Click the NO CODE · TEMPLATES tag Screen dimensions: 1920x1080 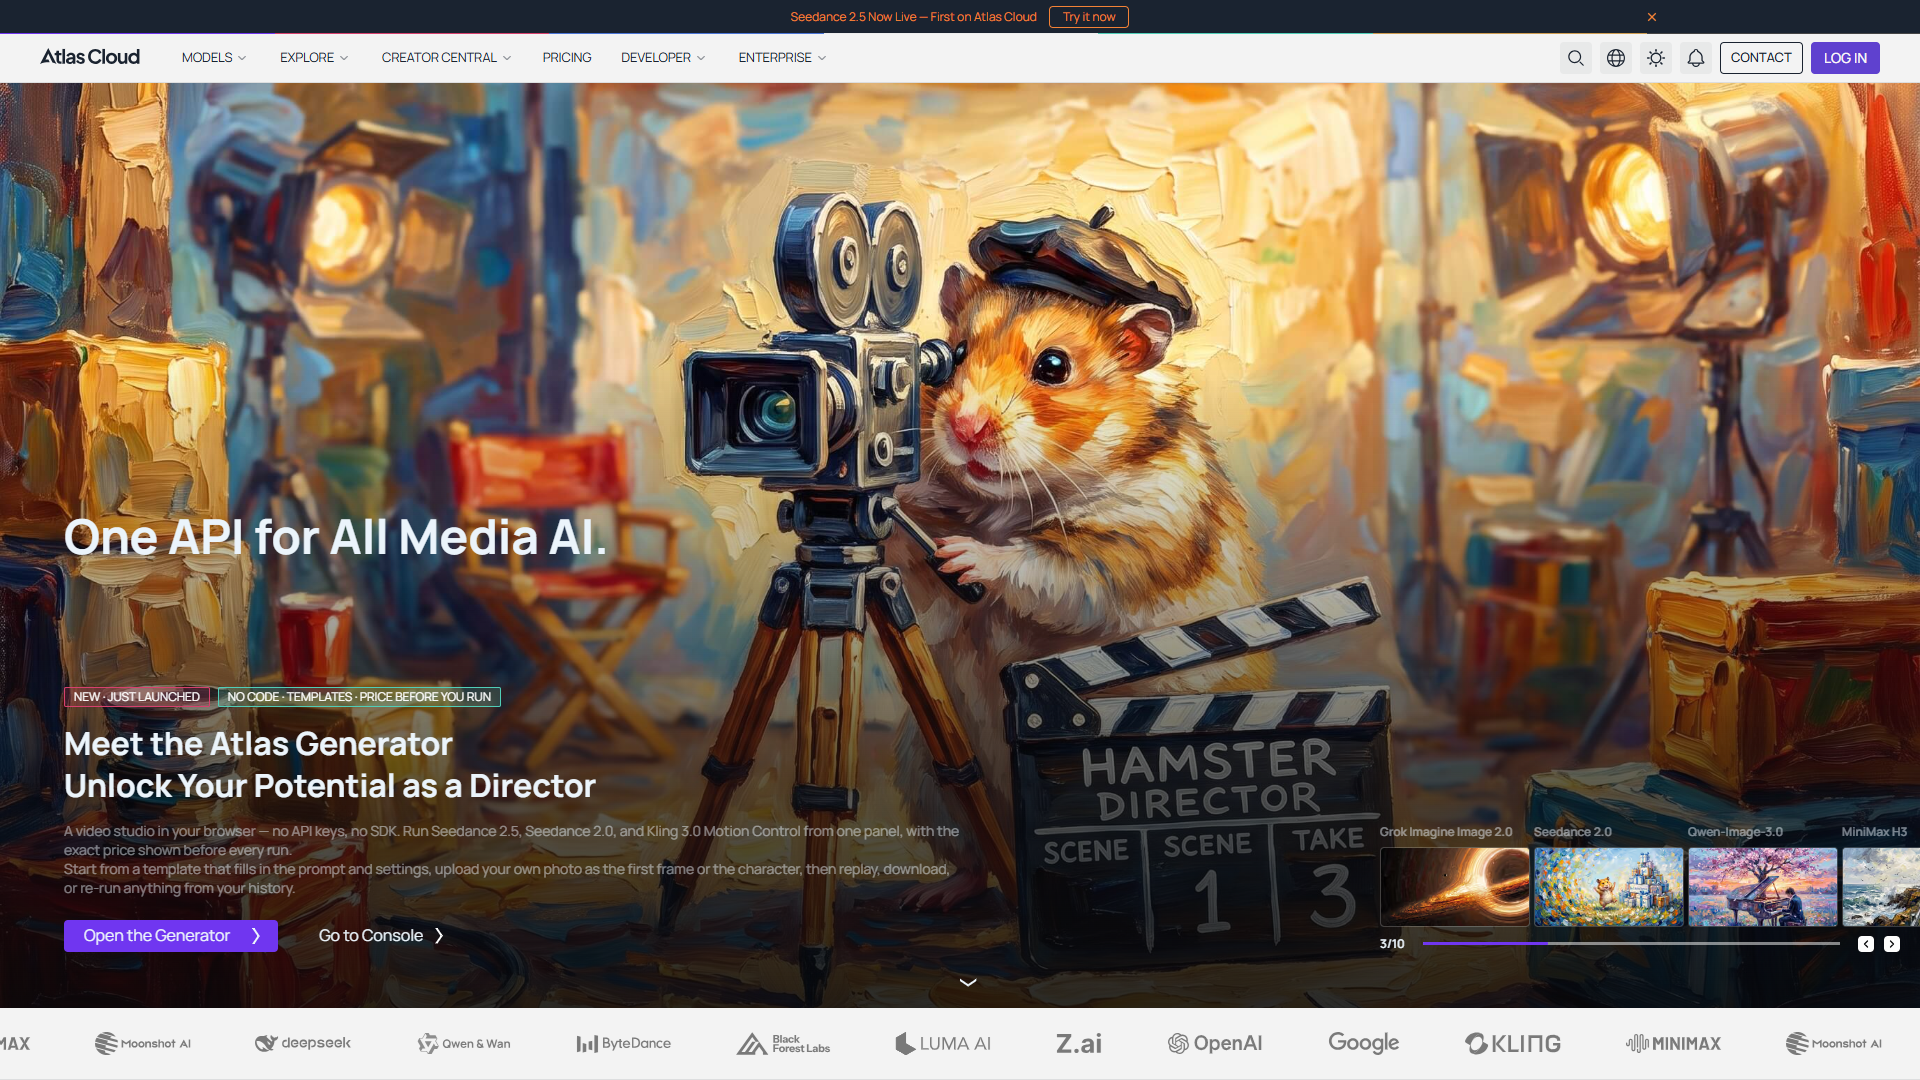pos(359,697)
